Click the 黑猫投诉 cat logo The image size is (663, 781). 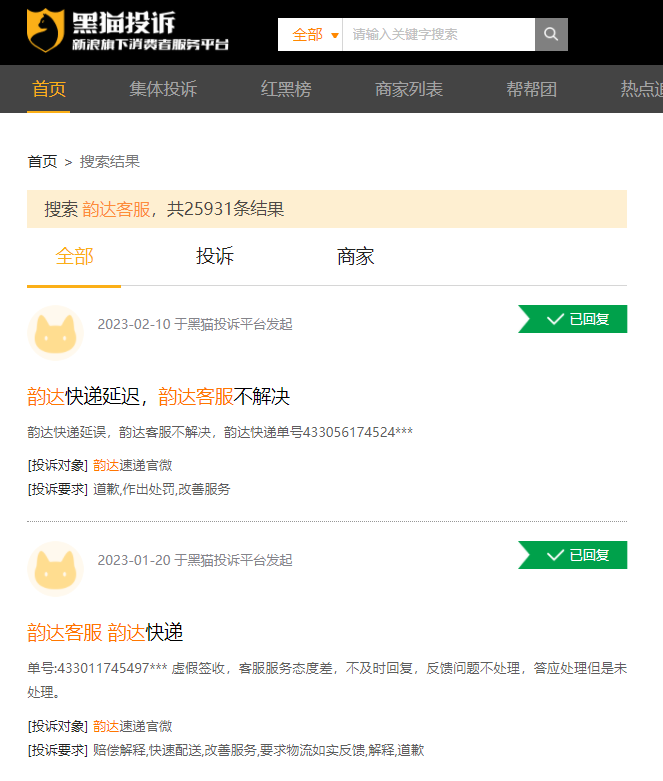45,32
